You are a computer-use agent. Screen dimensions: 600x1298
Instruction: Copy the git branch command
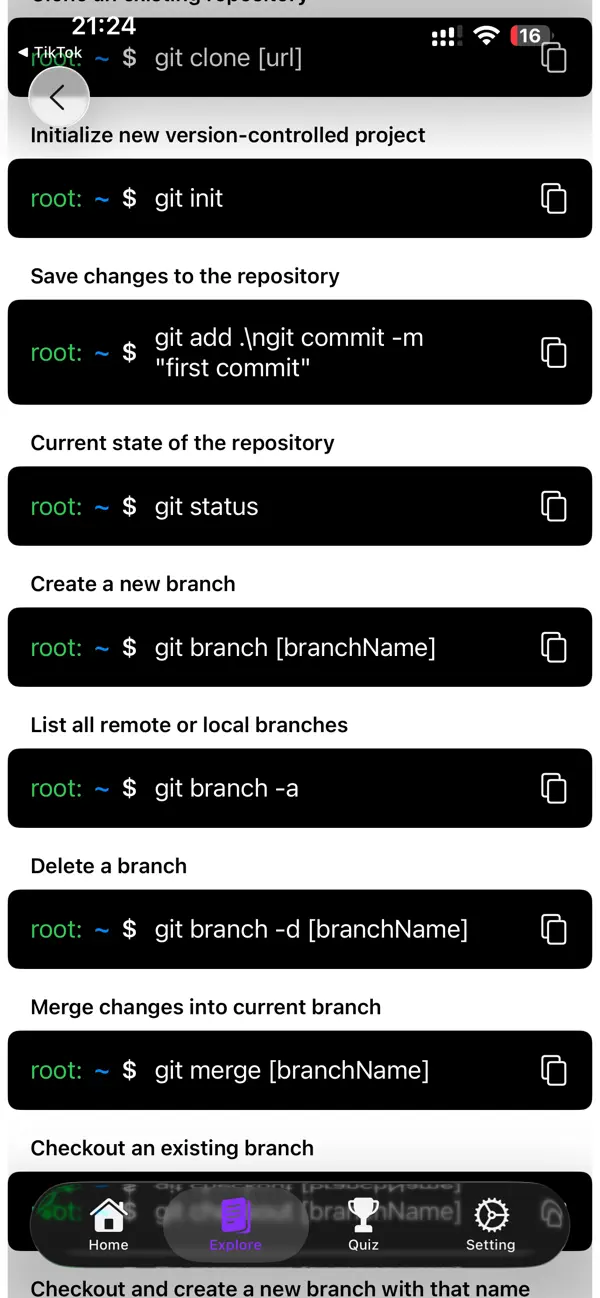[553, 647]
